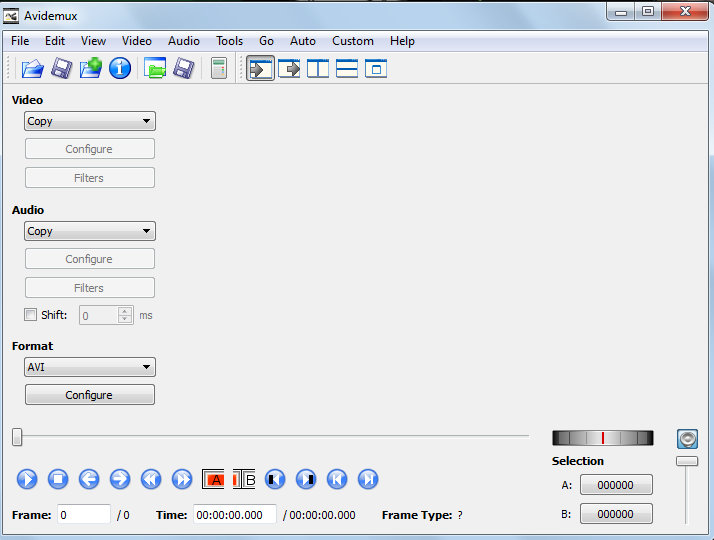This screenshot has height=540, width=714.
Task: Select the Output preview mode icon
Action: pyautogui.click(x=289, y=69)
